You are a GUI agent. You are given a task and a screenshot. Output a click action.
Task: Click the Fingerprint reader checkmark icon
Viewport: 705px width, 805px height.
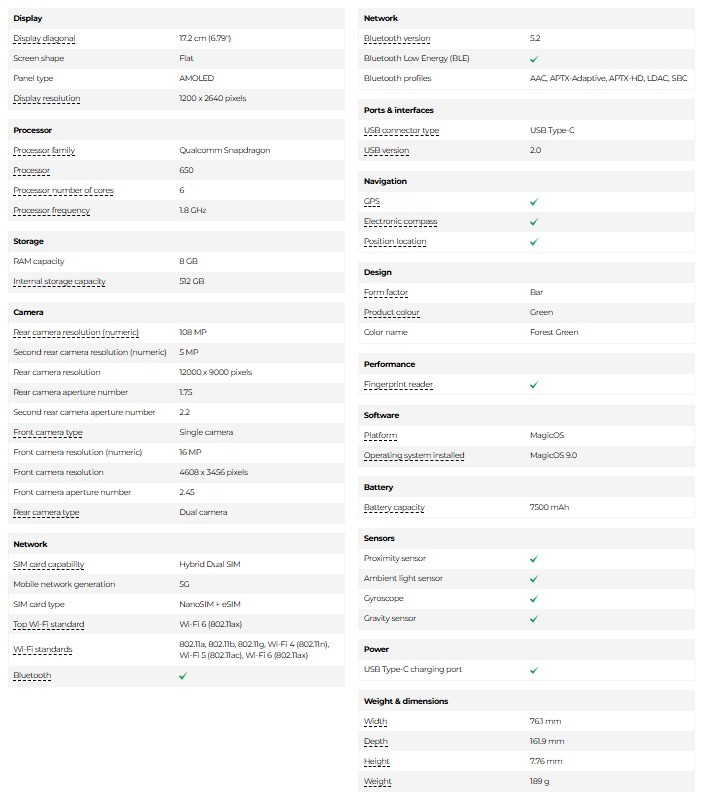[x=534, y=385]
